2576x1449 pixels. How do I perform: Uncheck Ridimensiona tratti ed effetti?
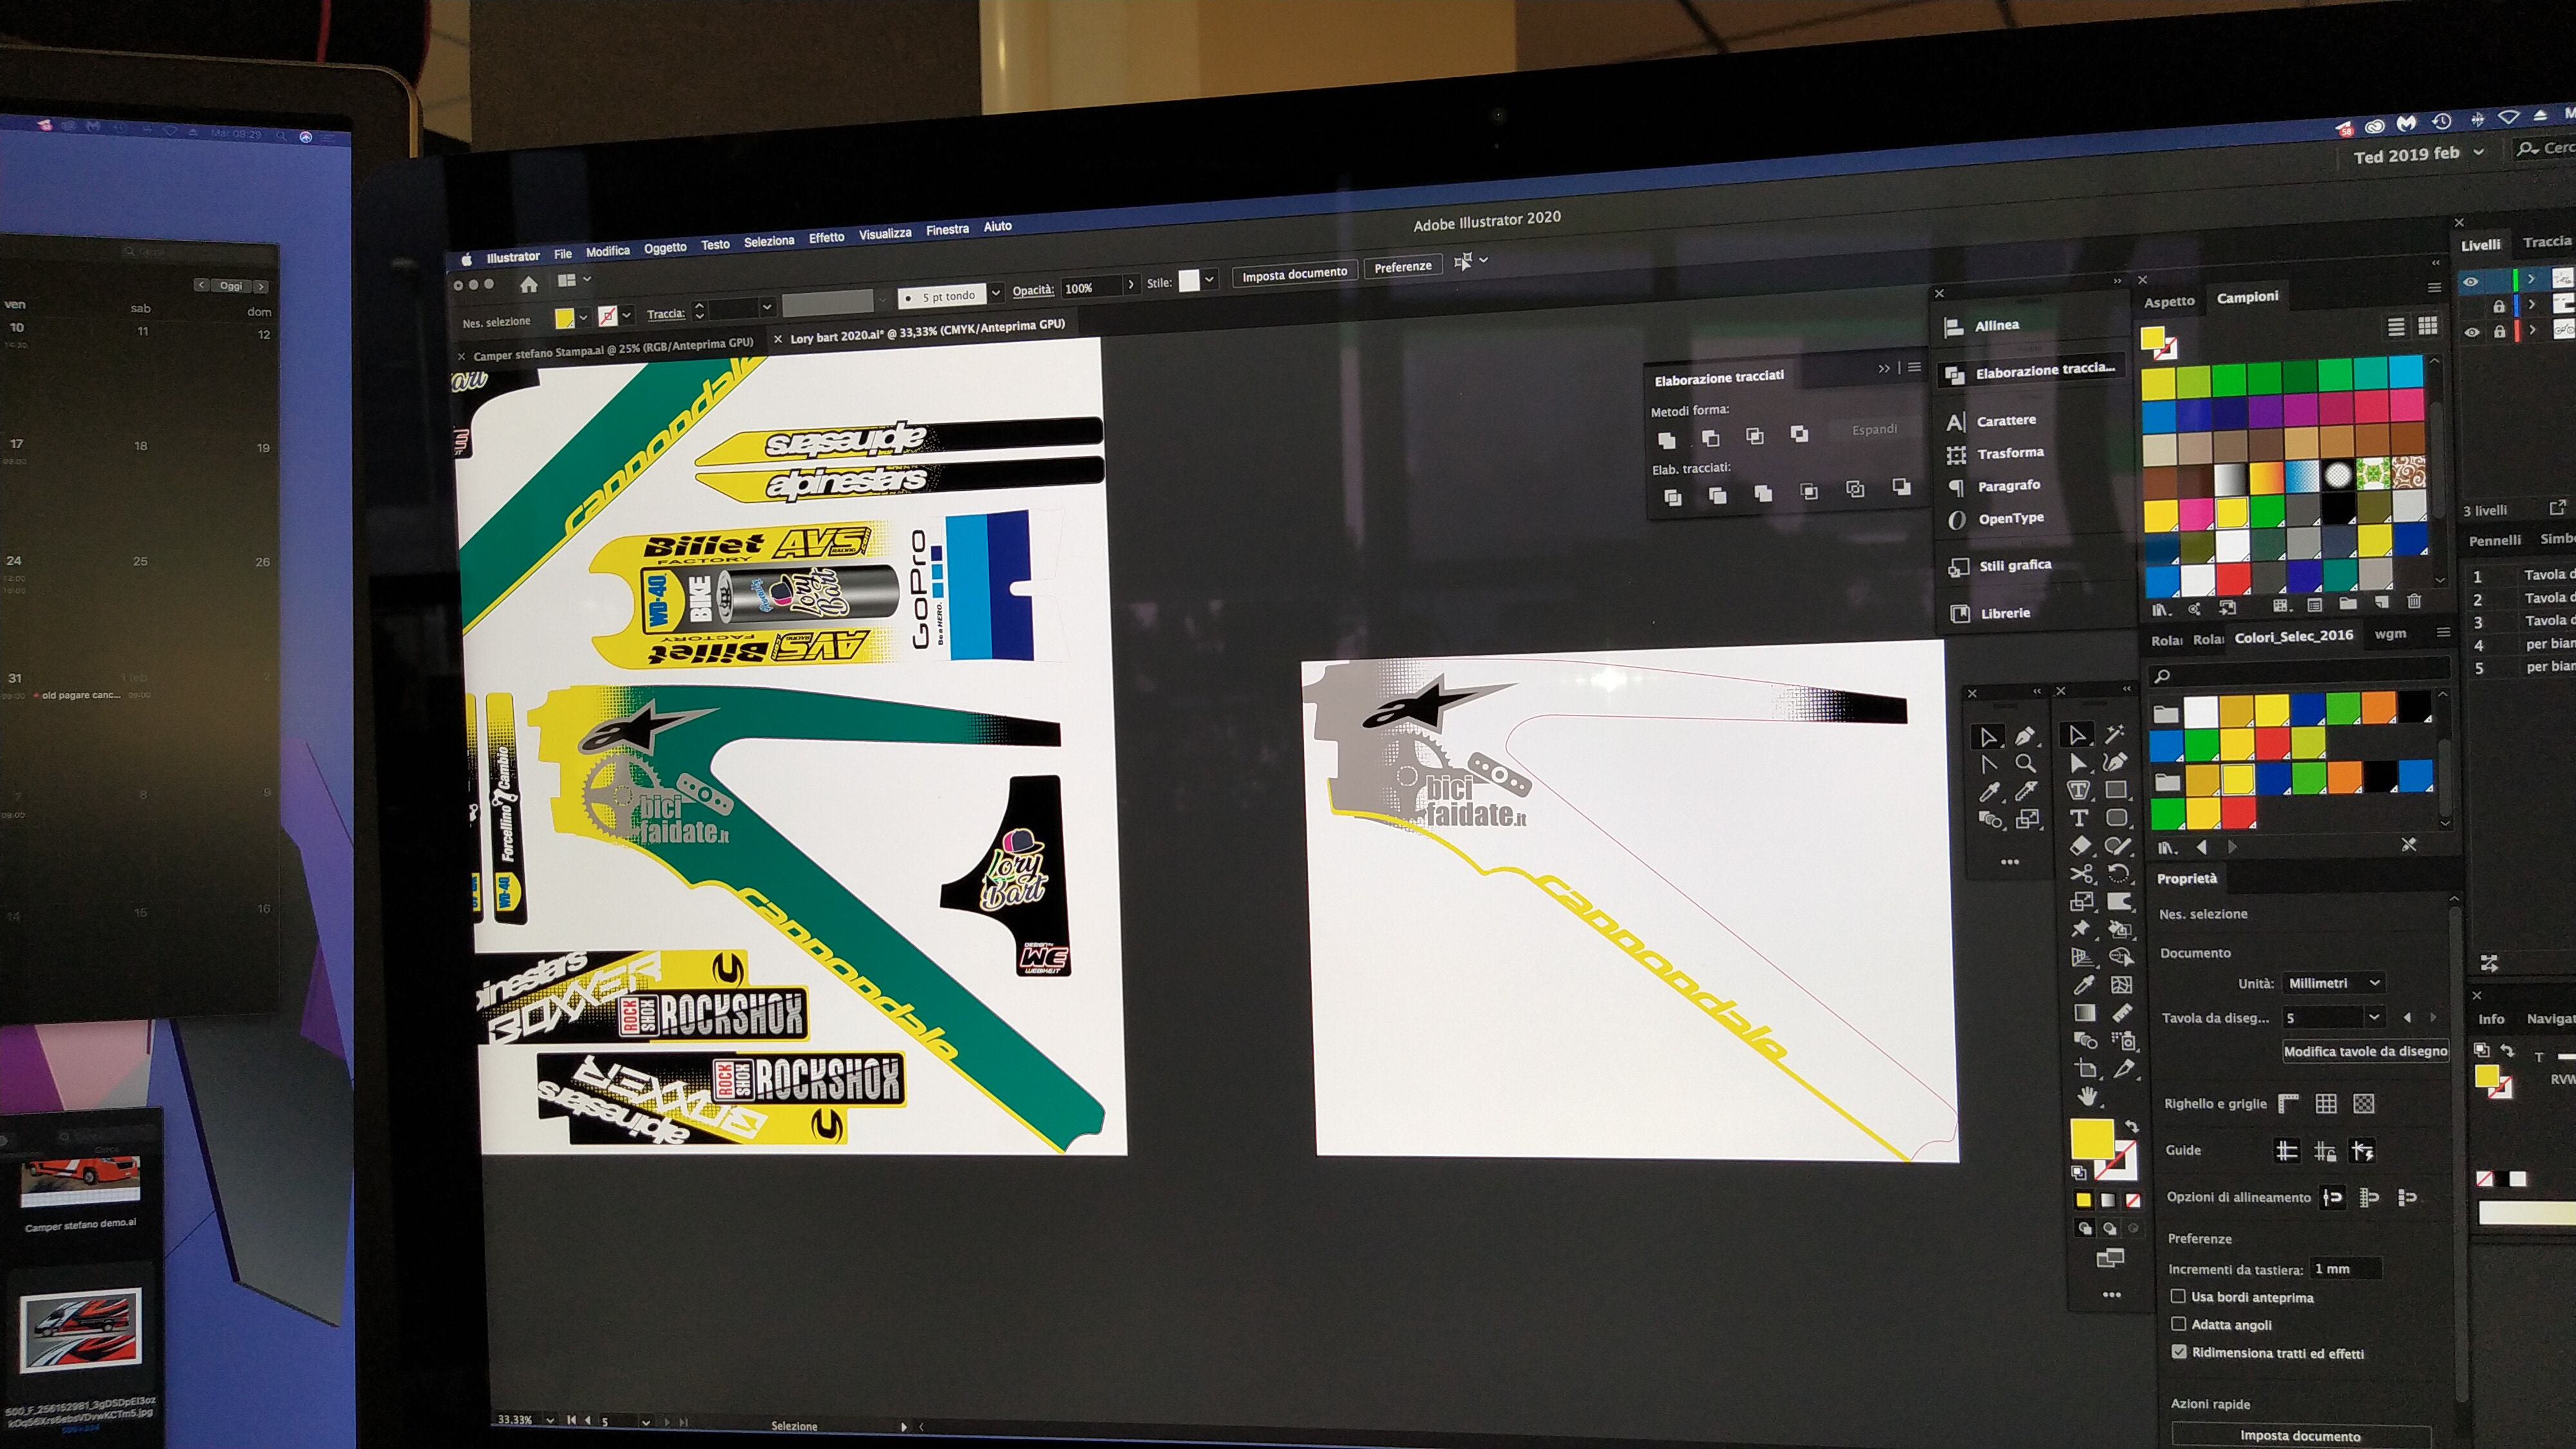pos(2179,1352)
